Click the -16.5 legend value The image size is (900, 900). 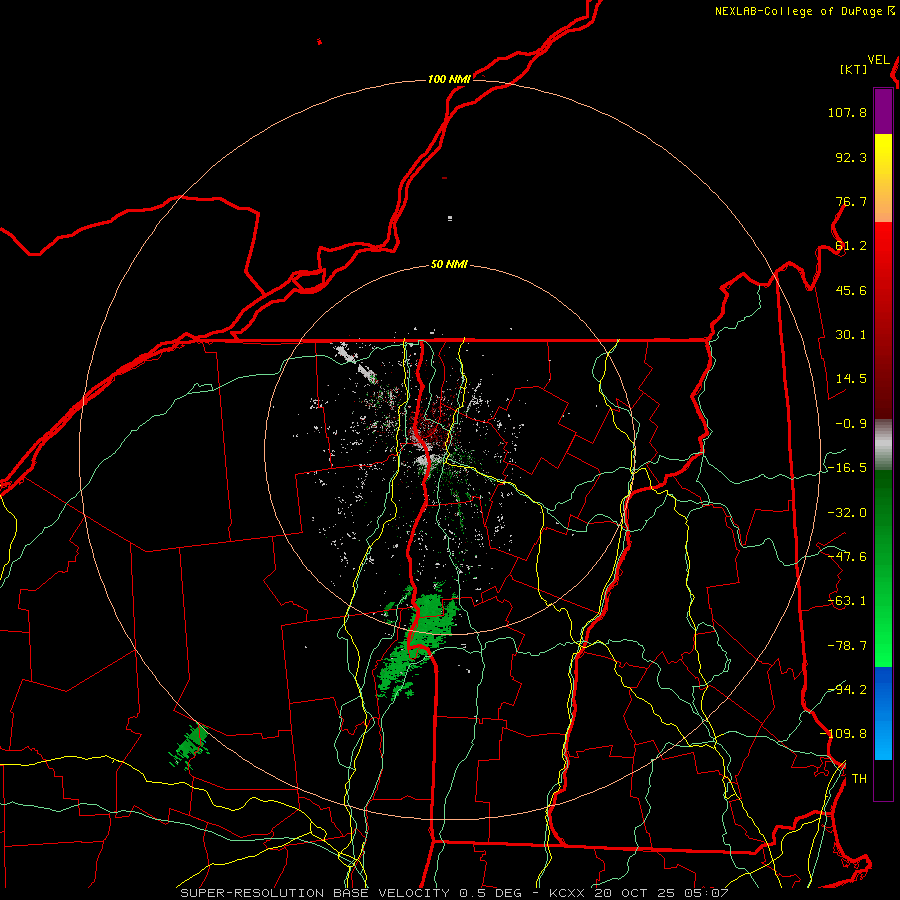tap(847, 468)
